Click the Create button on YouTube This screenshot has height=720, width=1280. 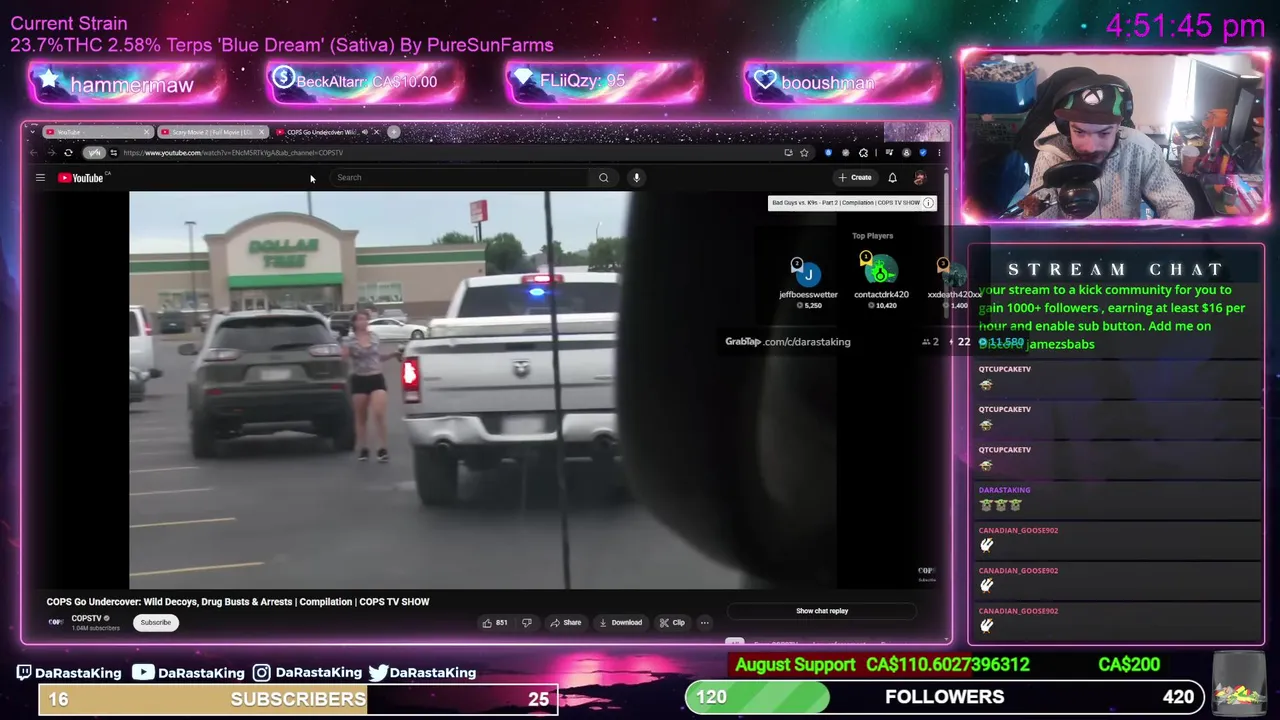[x=855, y=178]
